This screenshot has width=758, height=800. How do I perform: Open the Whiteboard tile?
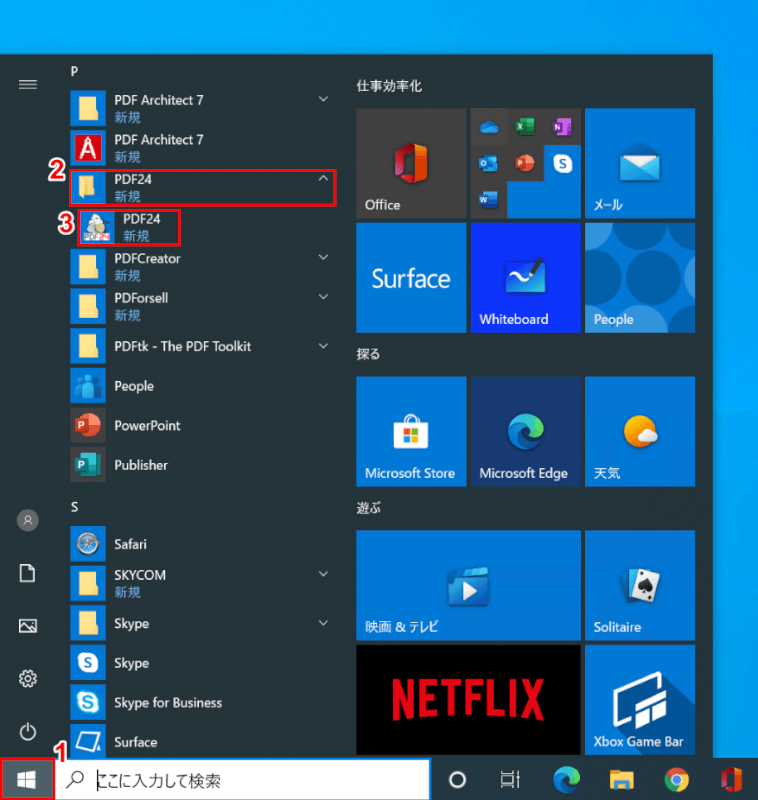pos(525,278)
